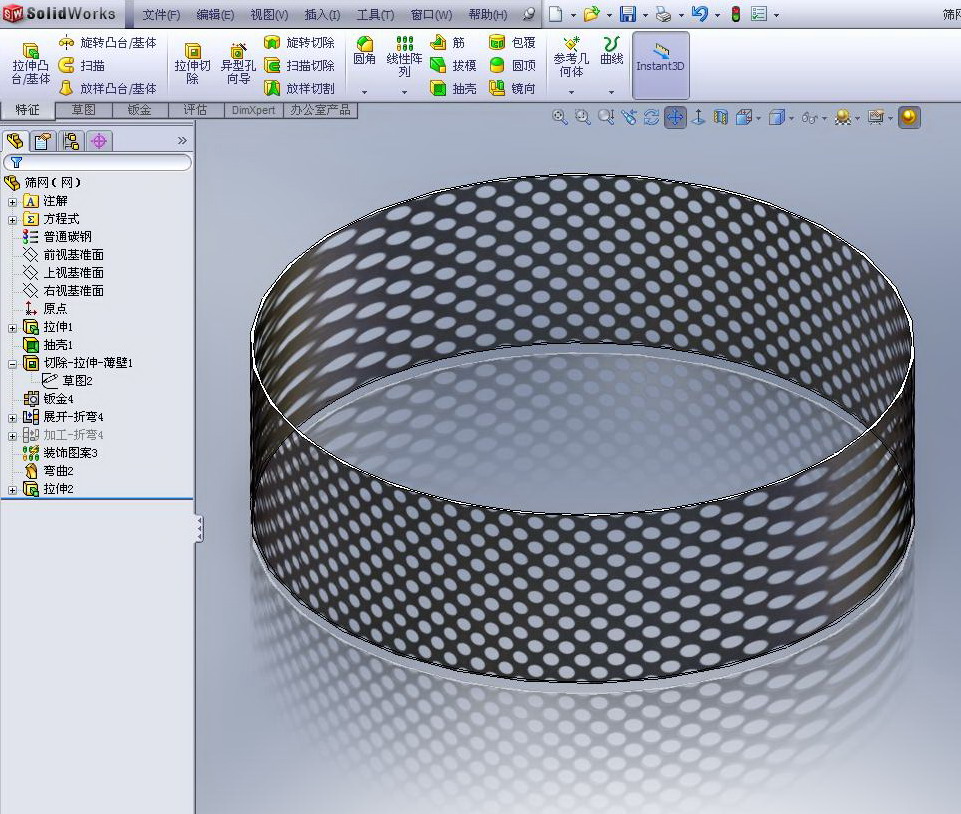
Task: Open the 异型孔向导 hole wizard
Action: pyautogui.click(x=238, y=64)
